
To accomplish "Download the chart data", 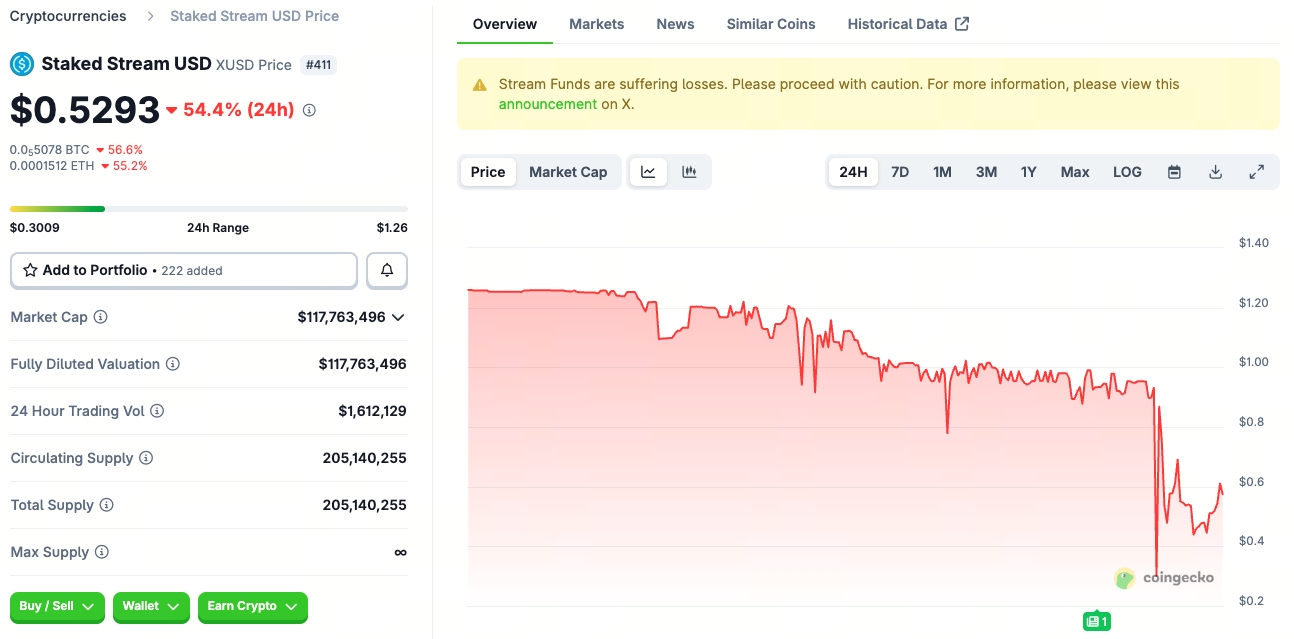I will pos(1215,171).
